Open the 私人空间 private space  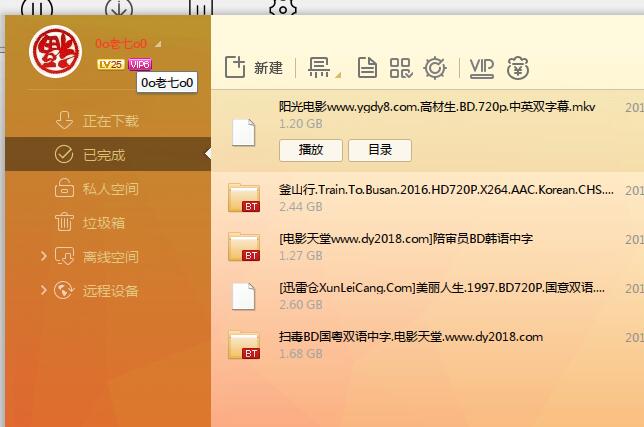[108, 189]
